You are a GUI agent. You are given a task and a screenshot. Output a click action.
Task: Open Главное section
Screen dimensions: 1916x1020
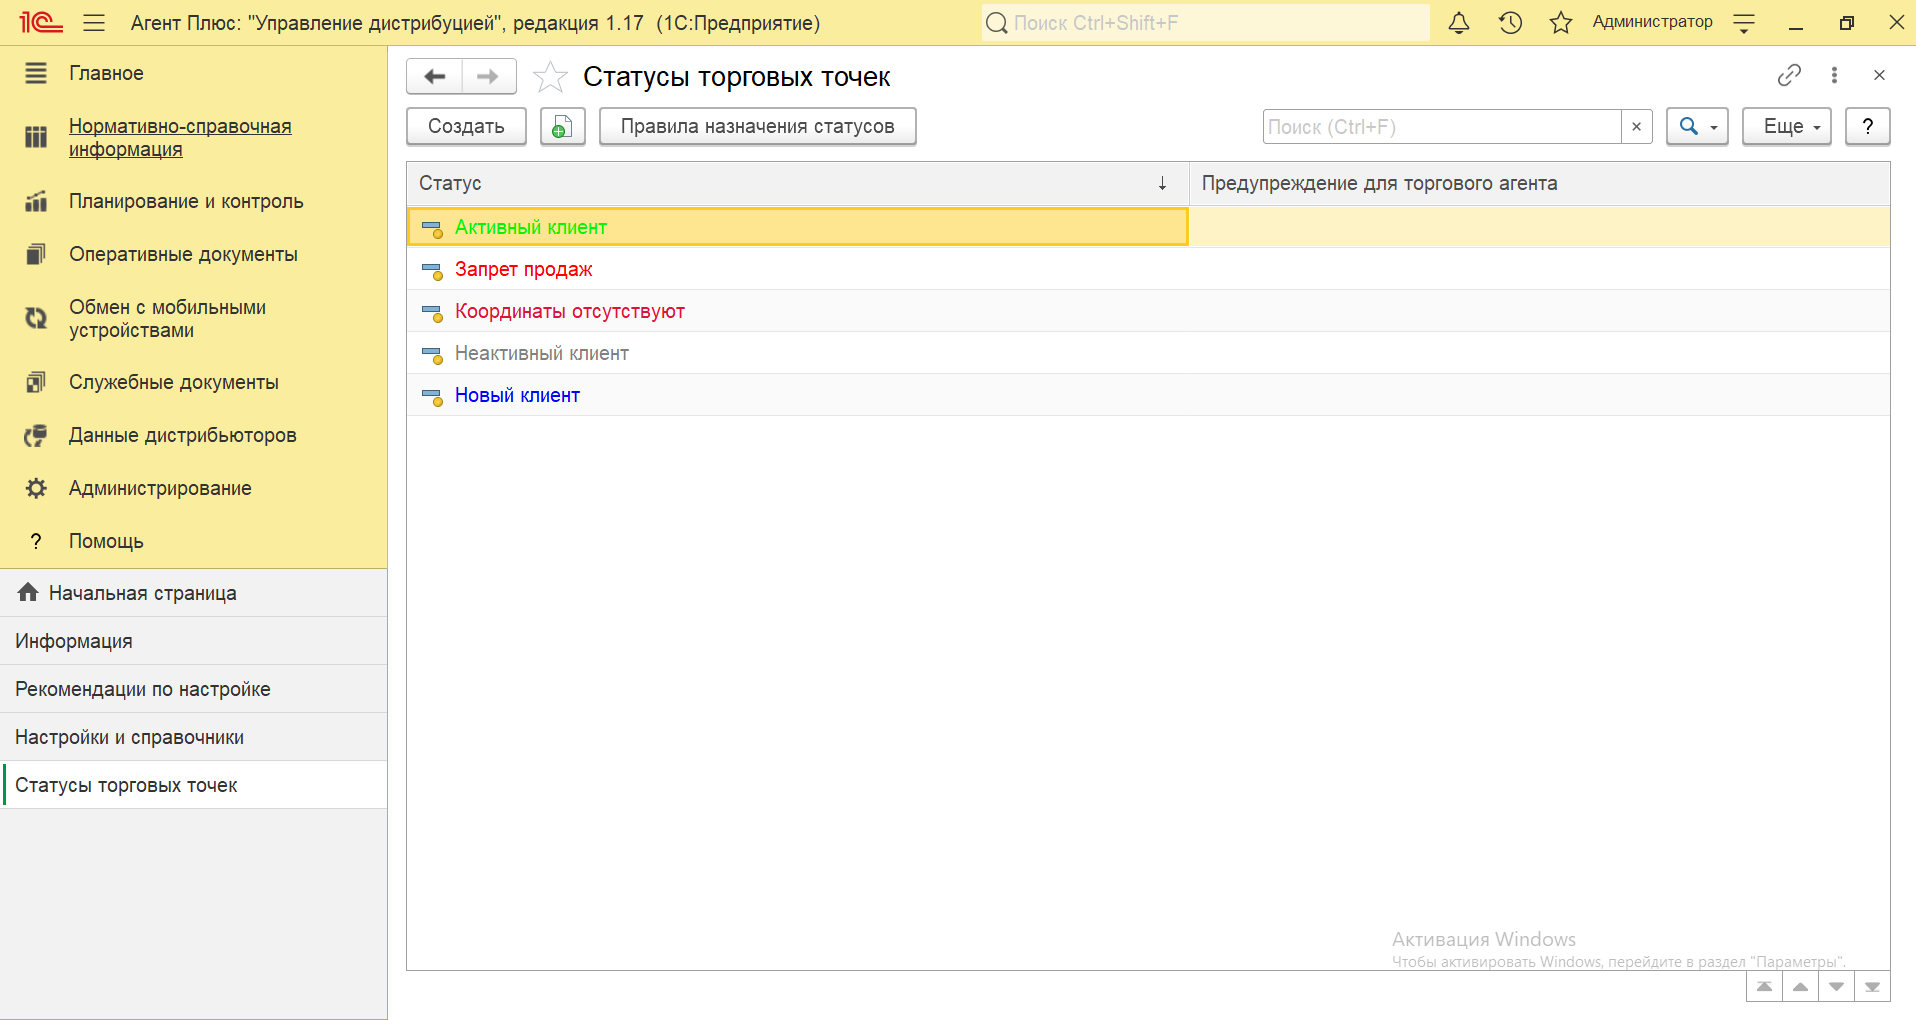coord(193,73)
